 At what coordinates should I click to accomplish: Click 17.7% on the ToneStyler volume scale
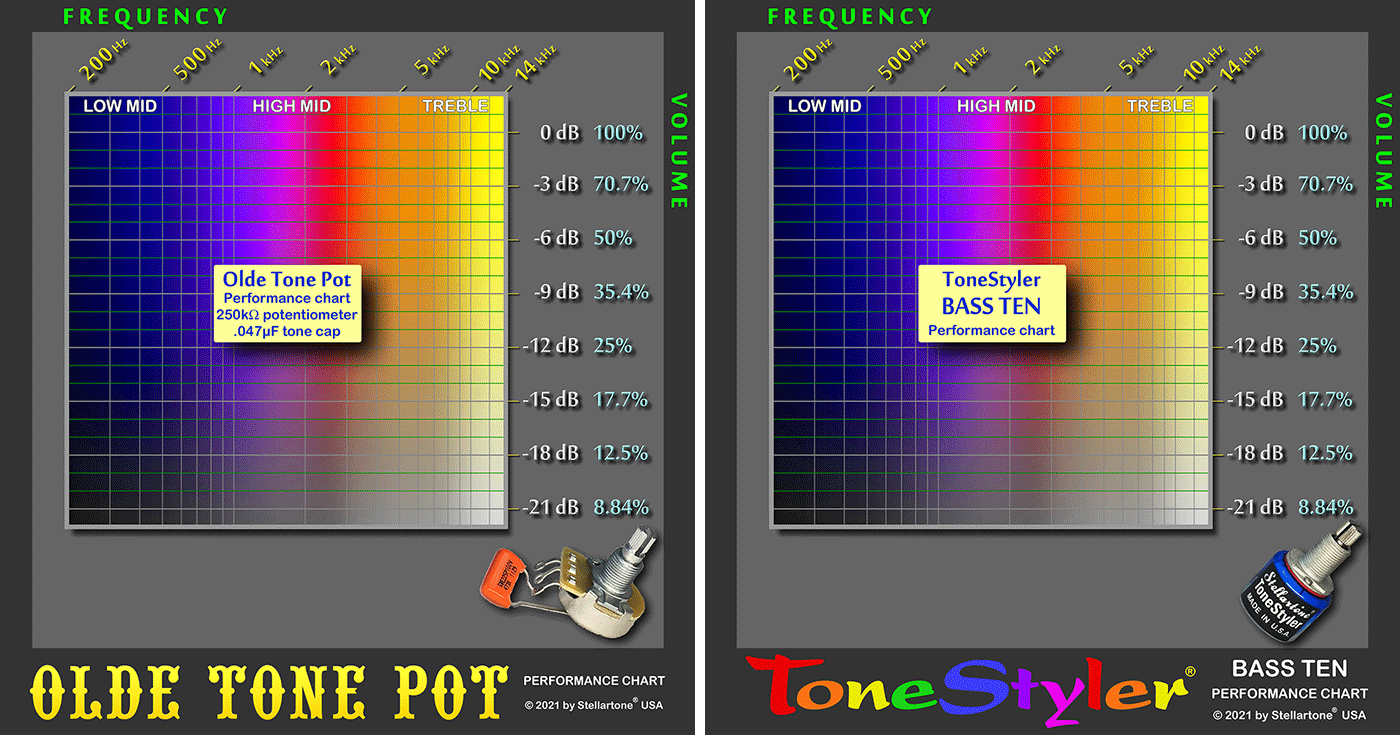click(1325, 400)
